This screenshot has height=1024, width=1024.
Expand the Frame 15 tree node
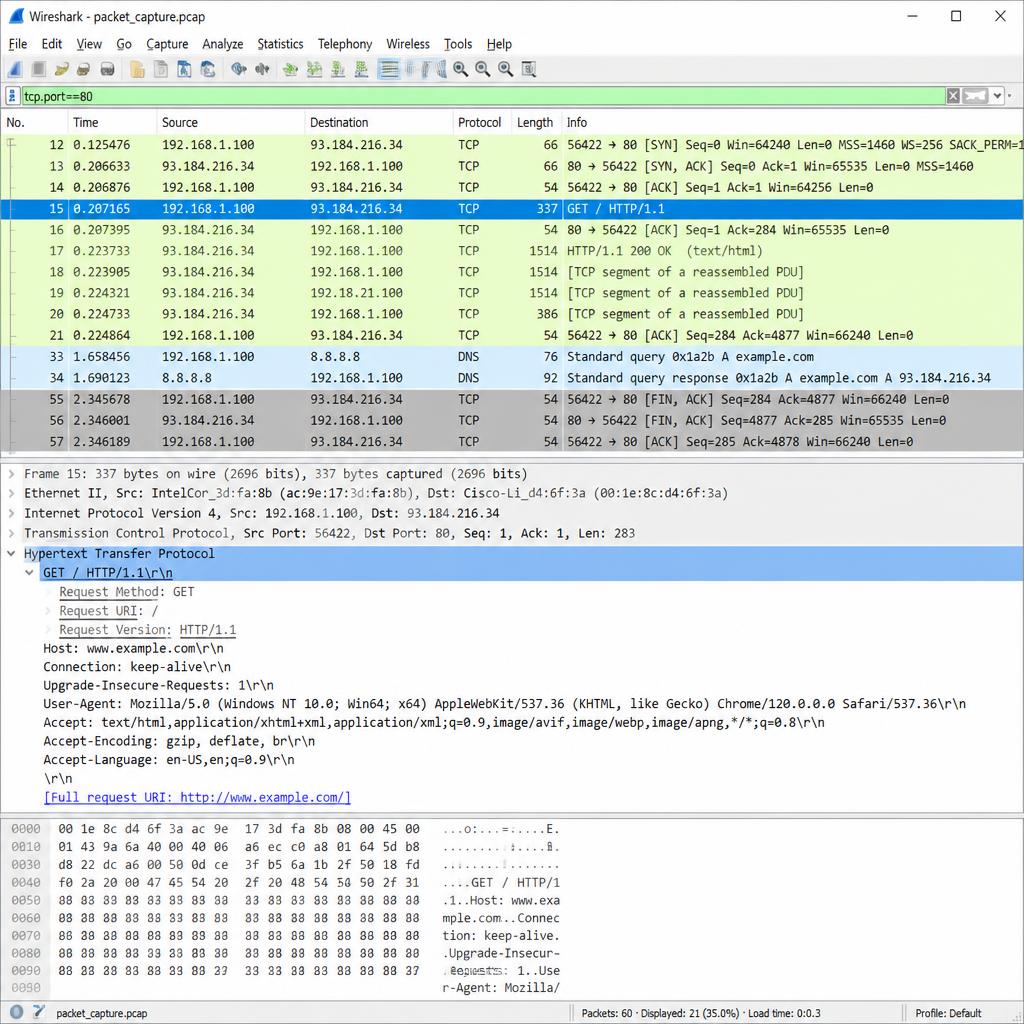[x=11, y=473]
